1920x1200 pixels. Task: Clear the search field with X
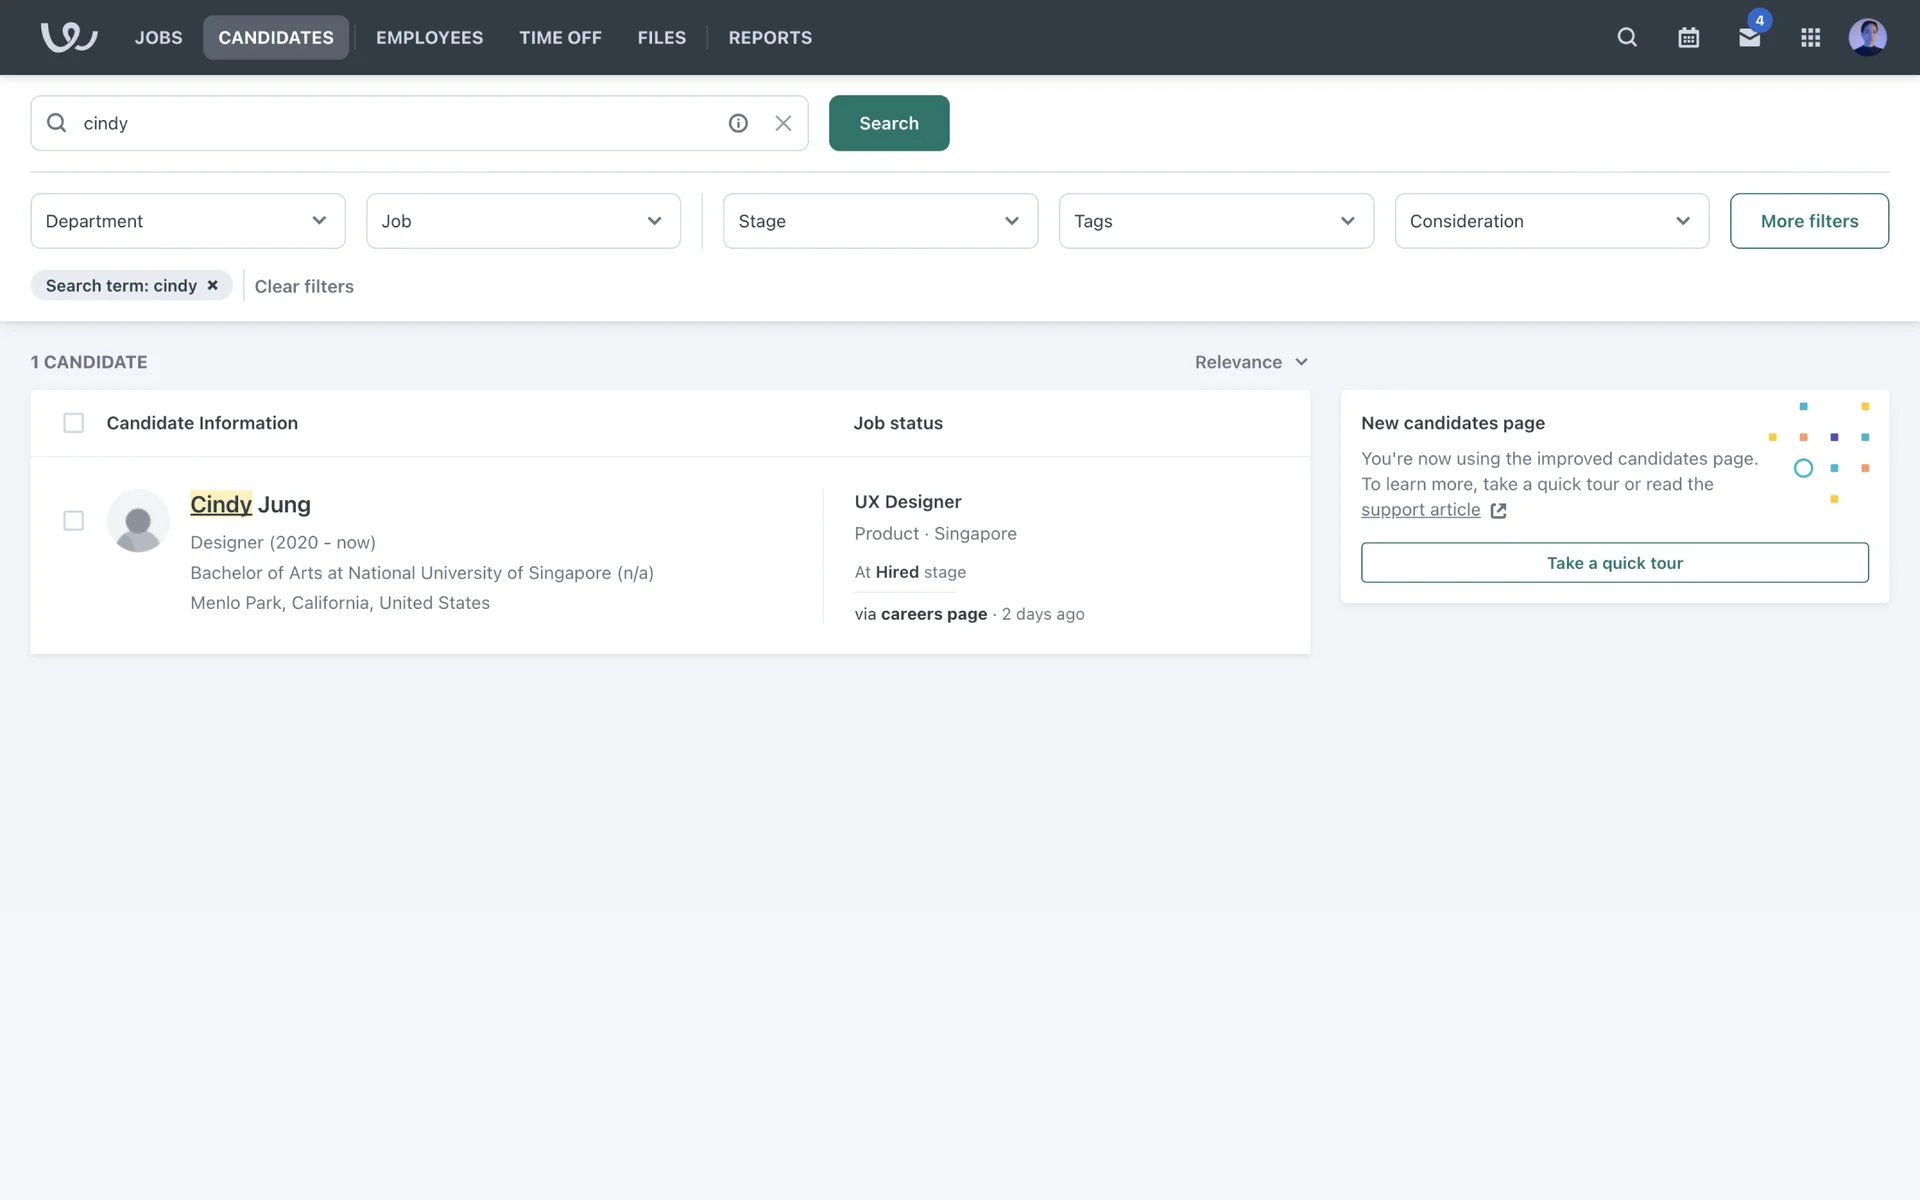[x=783, y=123]
